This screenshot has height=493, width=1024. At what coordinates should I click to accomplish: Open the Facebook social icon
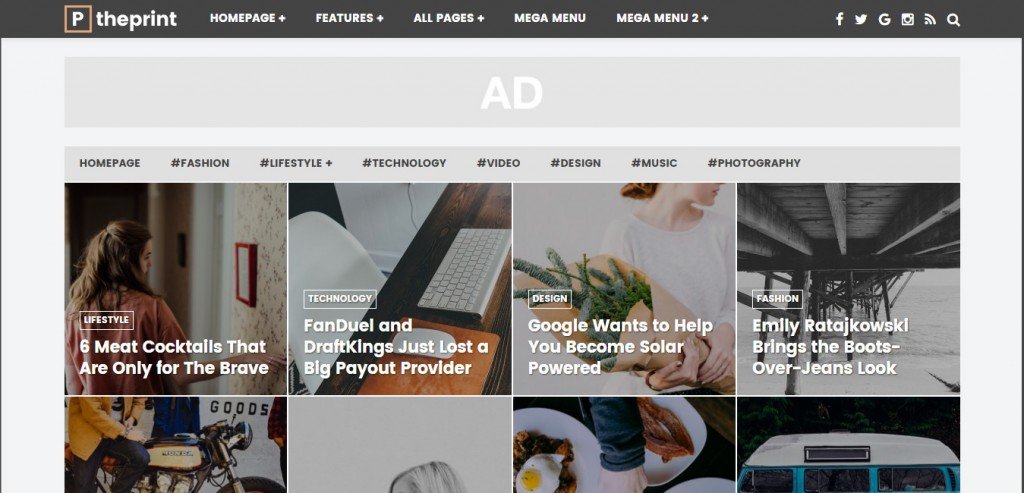pyautogui.click(x=839, y=19)
